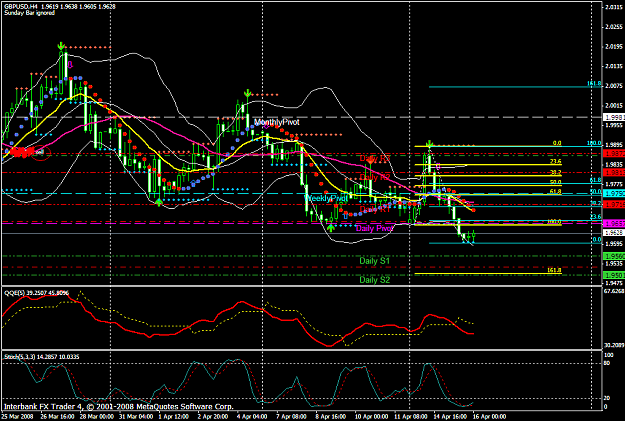Screen dimensions: 625x421
Task: Select the 31 Mar 04:00 date label
Action: tap(136, 417)
